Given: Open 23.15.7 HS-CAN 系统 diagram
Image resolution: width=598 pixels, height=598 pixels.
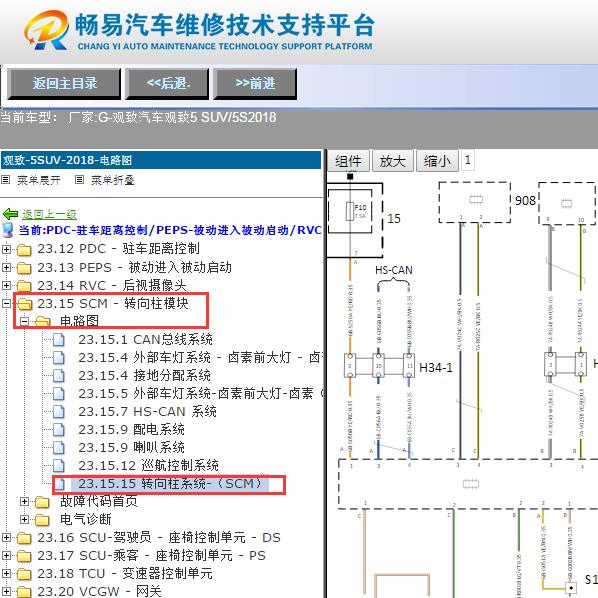Looking at the screenshot, I should [x=148, y=412].
